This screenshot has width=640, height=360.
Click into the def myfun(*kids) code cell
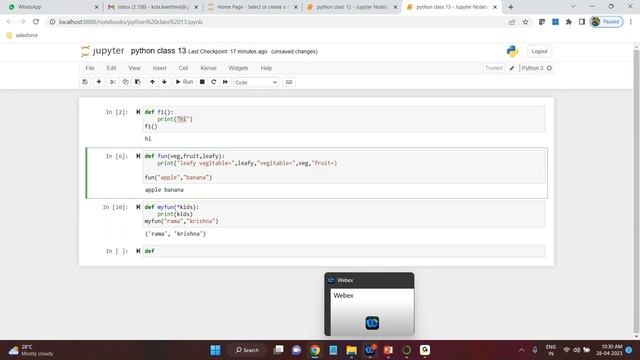(344, 214)
